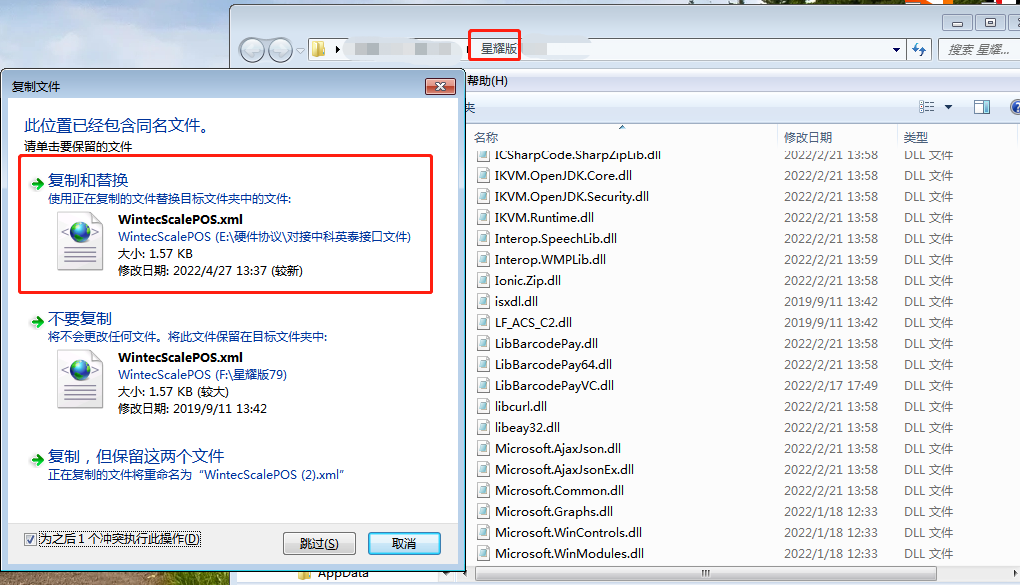This screenshot has height=585, width=1020.
Task: Sort by Date modified (修改日期) column
Action: (x=807, y=137)
